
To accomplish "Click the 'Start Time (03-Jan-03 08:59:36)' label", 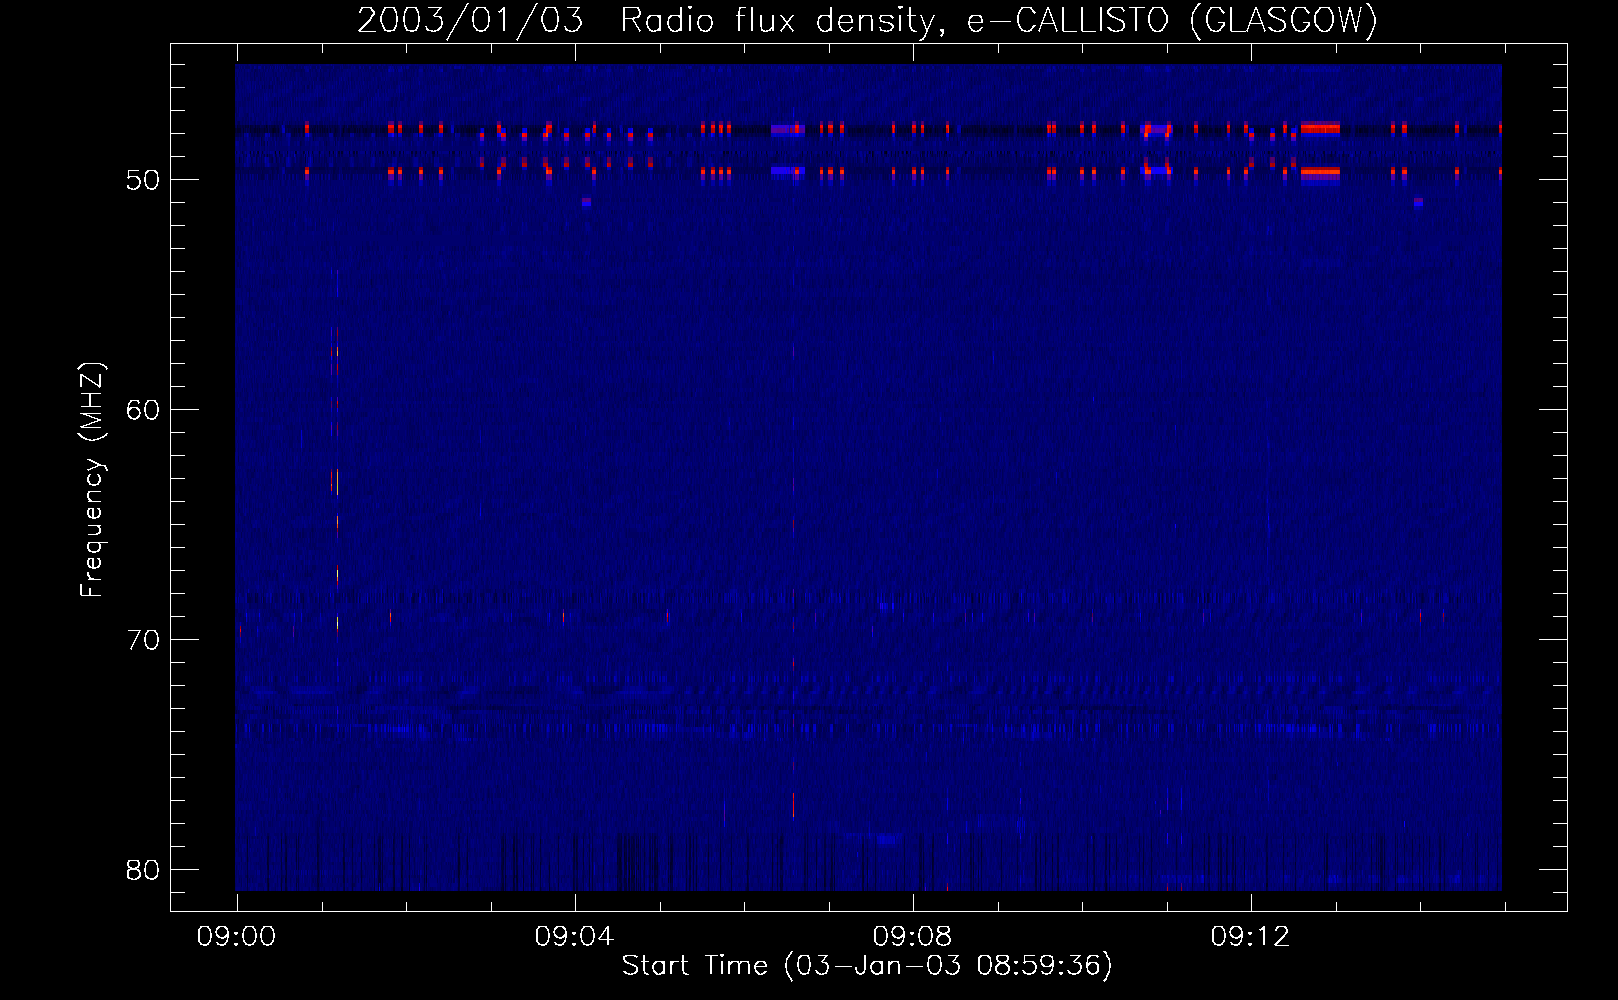I will coord(867,966).
